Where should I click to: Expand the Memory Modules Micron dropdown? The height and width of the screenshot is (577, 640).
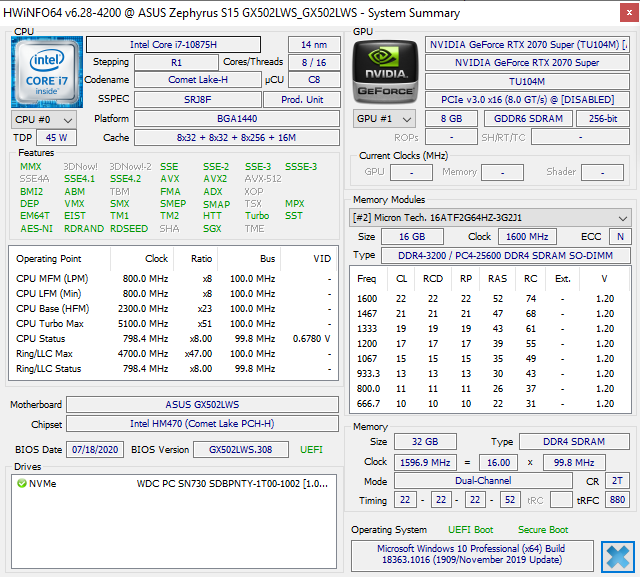pos(490,218)
